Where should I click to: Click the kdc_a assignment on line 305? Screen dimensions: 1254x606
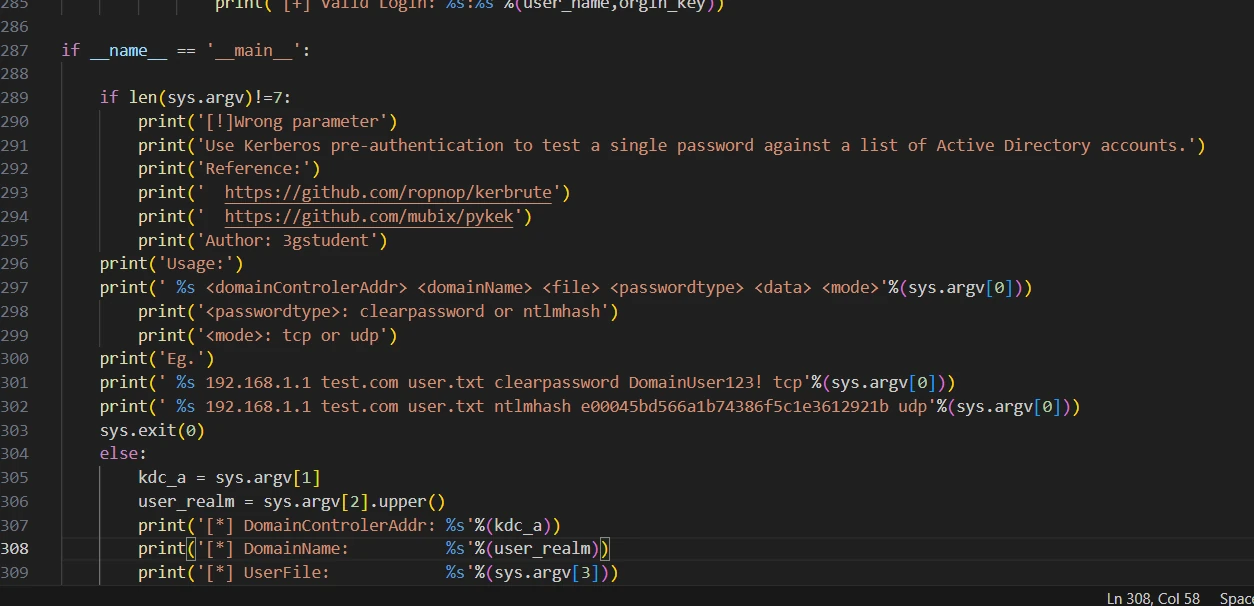[229, 478]
